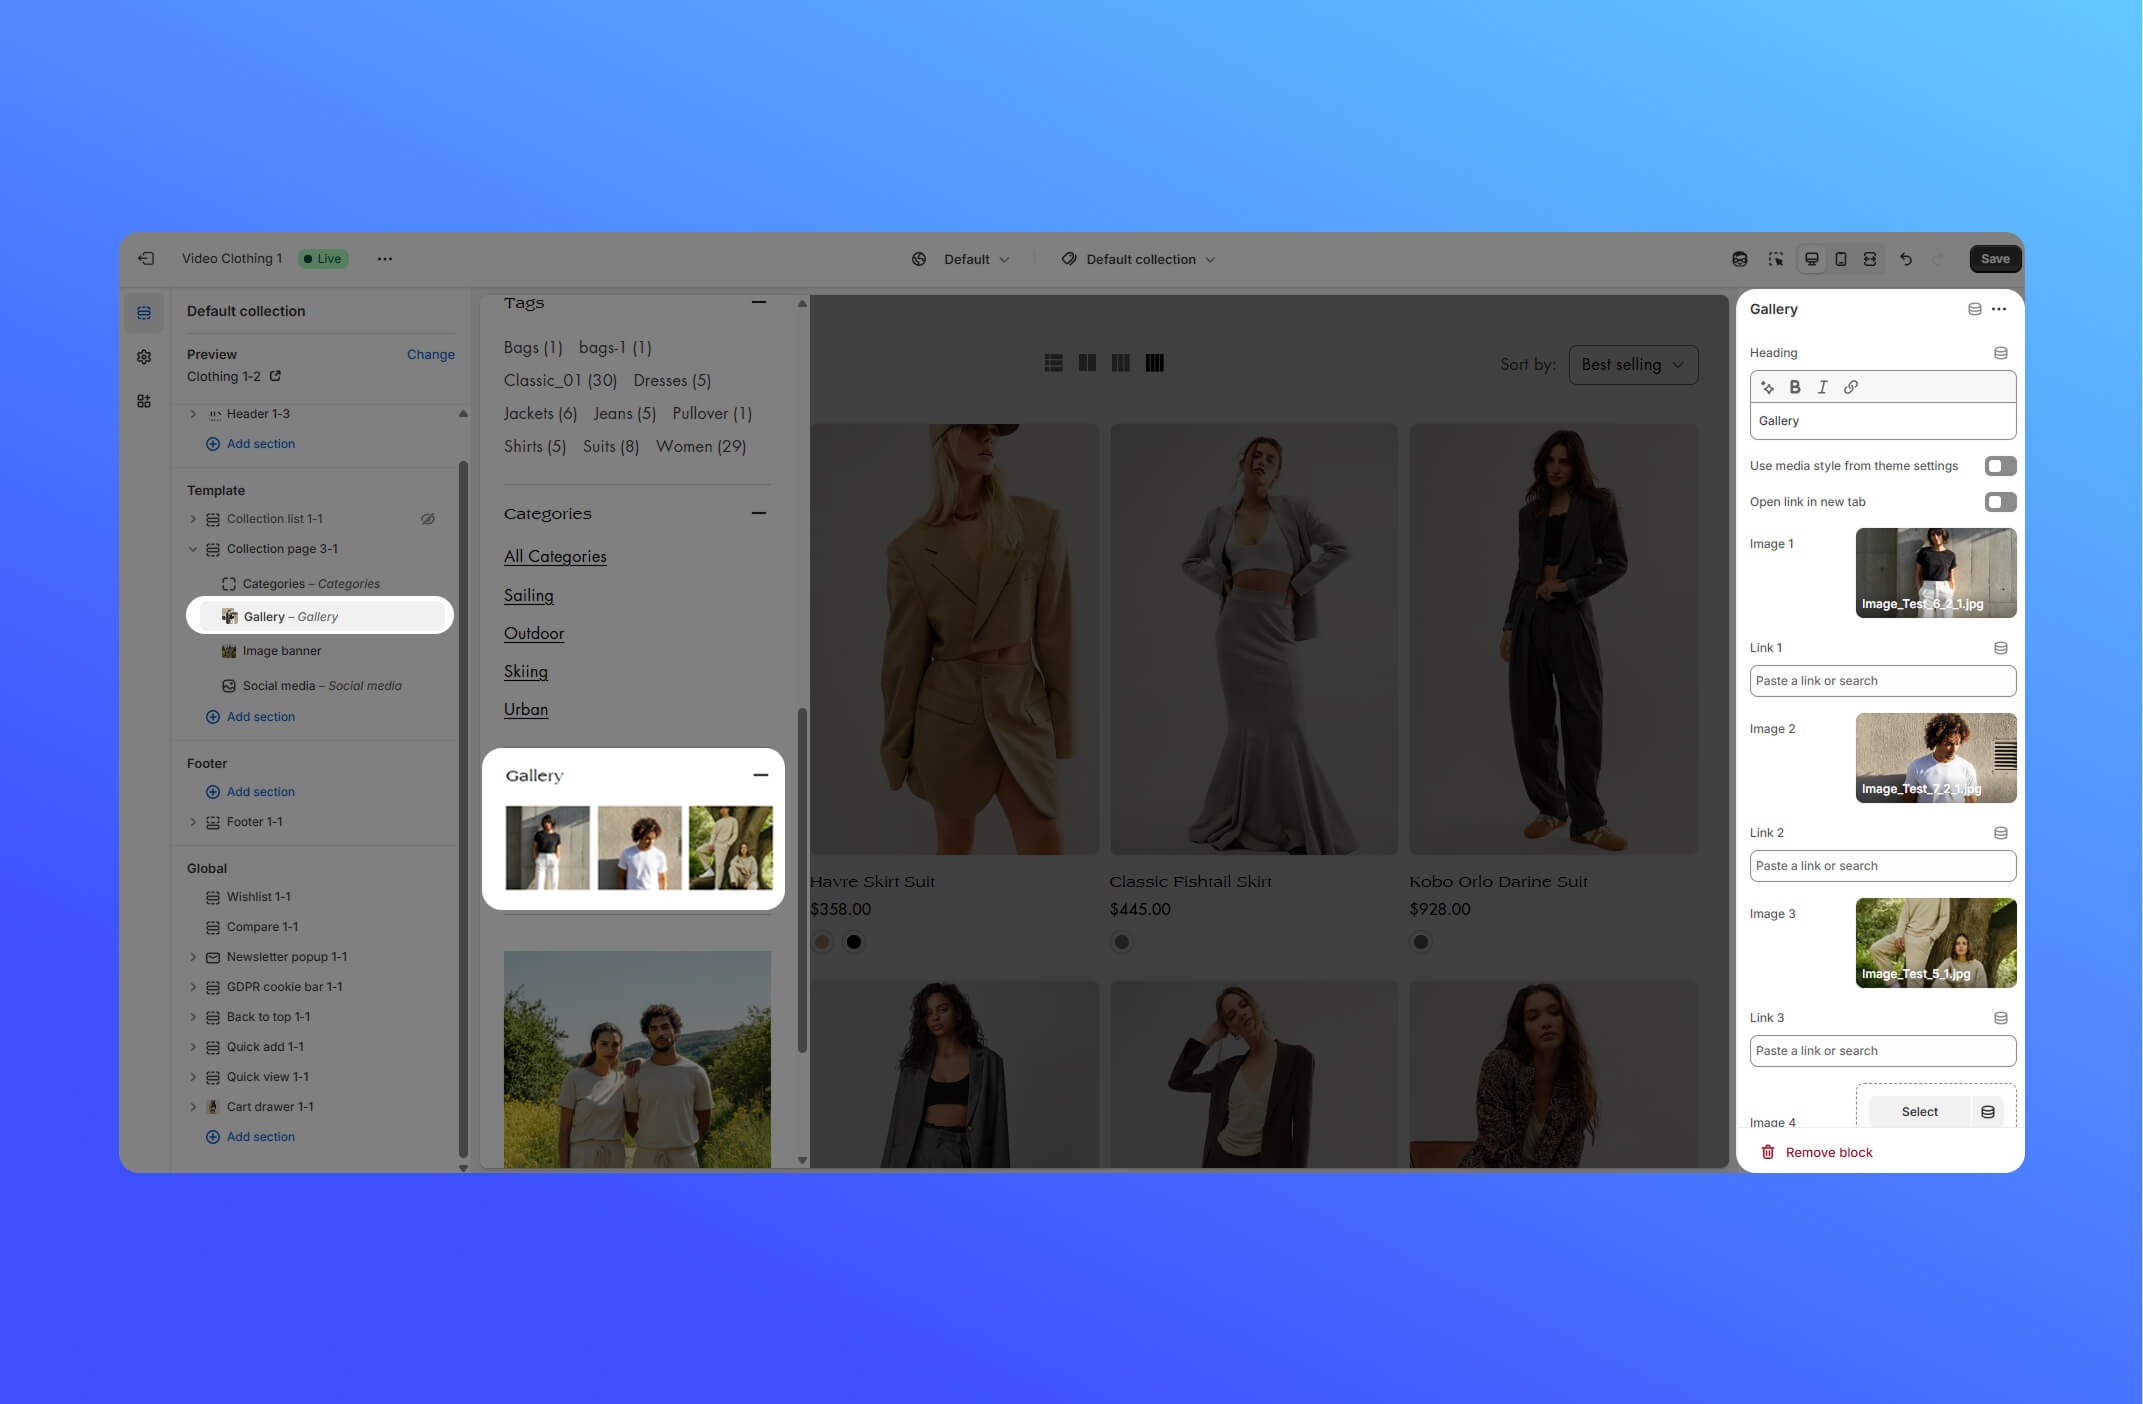Viewport: 2143px width, 1404px height.
Task: Toggle Use media style from theme settings
Action: 2000,466
